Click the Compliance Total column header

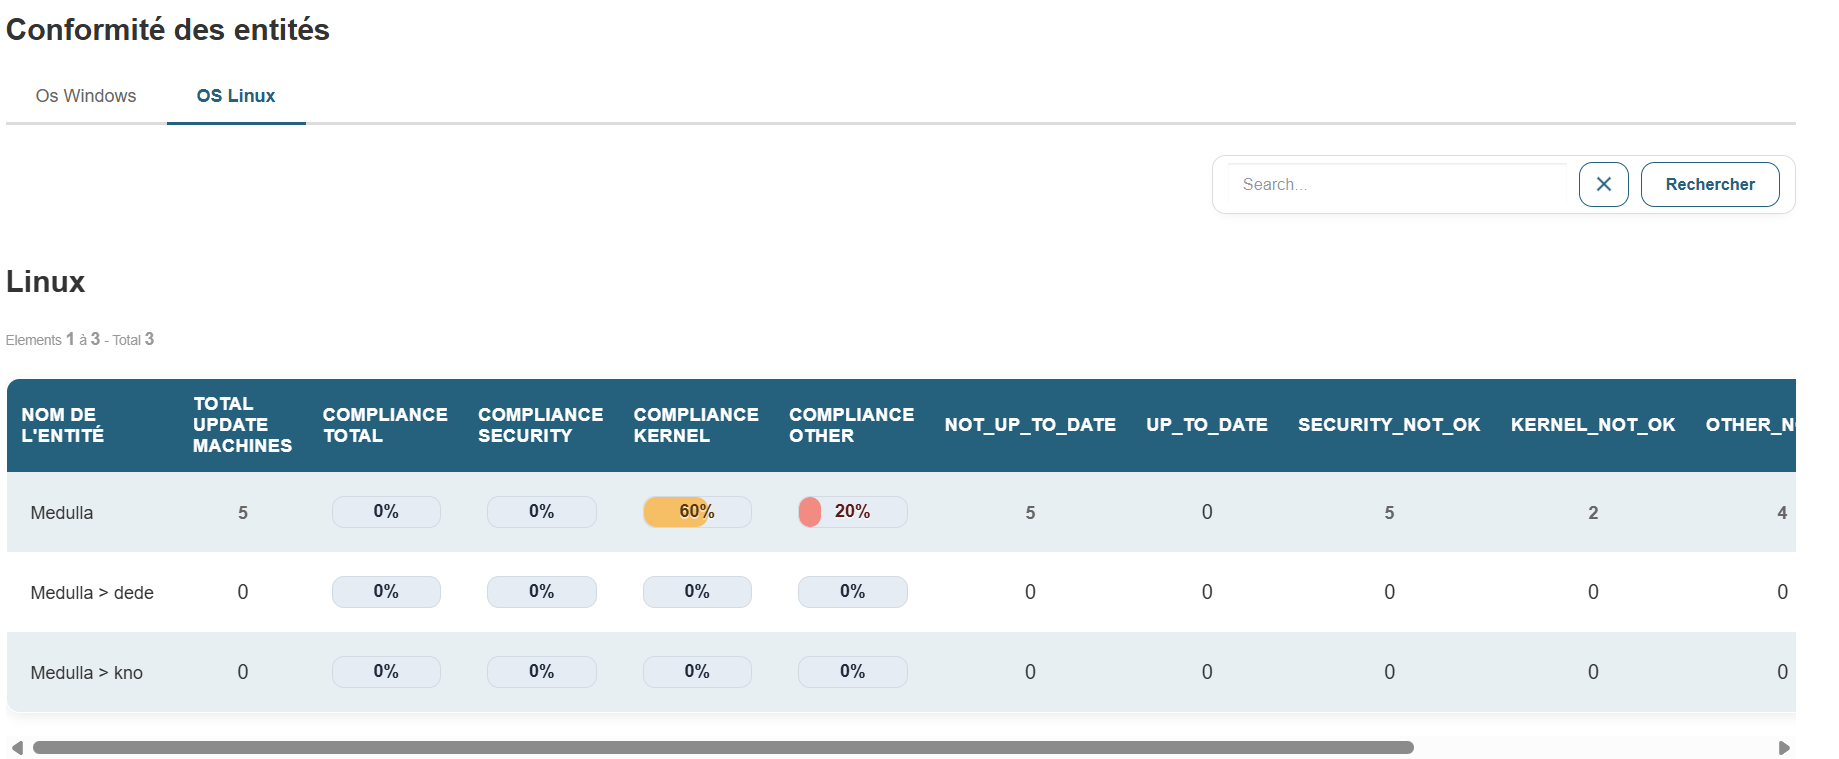[x=385, y=425]
